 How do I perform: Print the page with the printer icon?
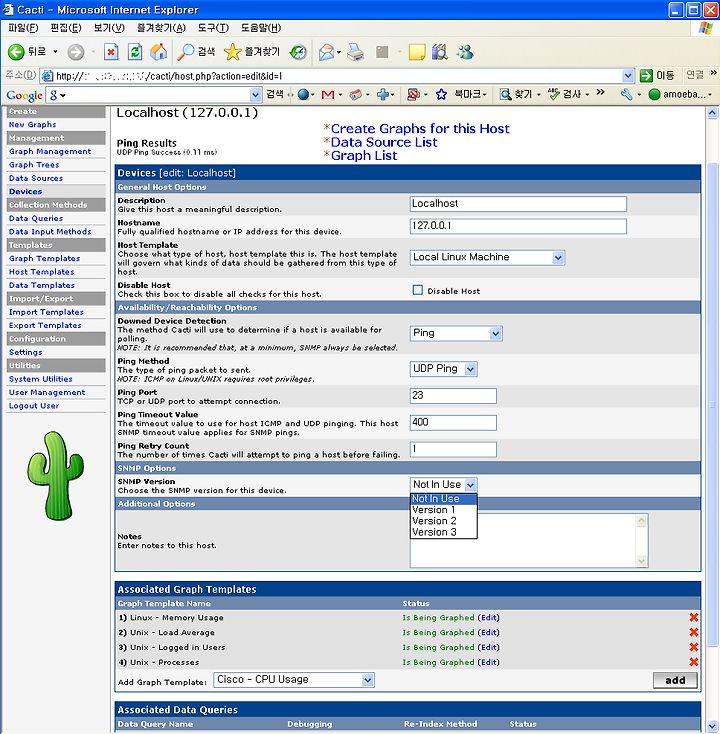[355, 52]
